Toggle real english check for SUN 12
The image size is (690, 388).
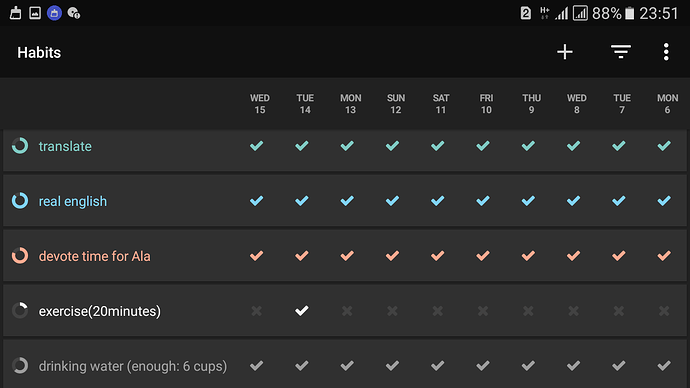coord(393,201)
